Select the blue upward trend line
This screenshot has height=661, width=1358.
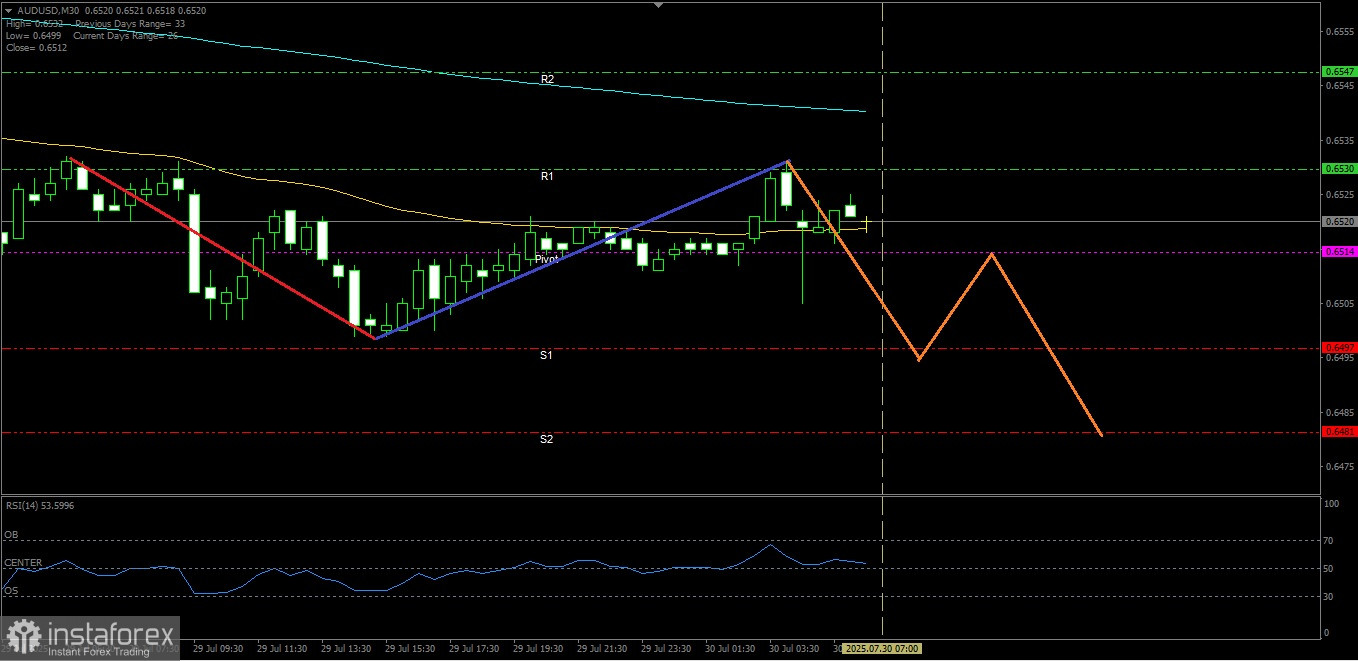click(581, 249)
